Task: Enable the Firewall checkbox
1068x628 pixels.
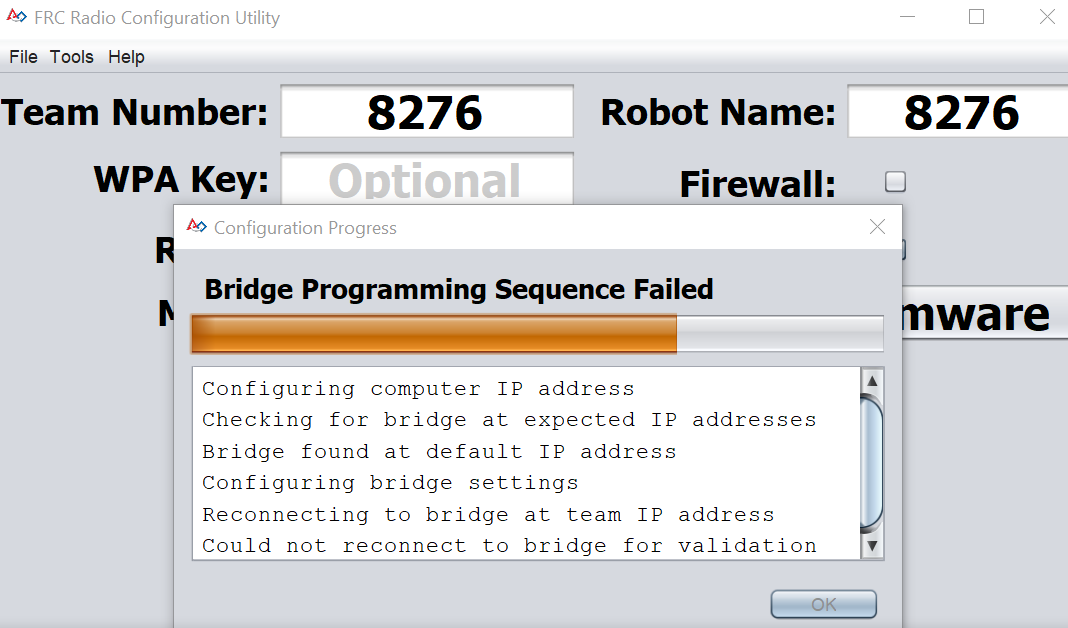Action: point(895,182)
